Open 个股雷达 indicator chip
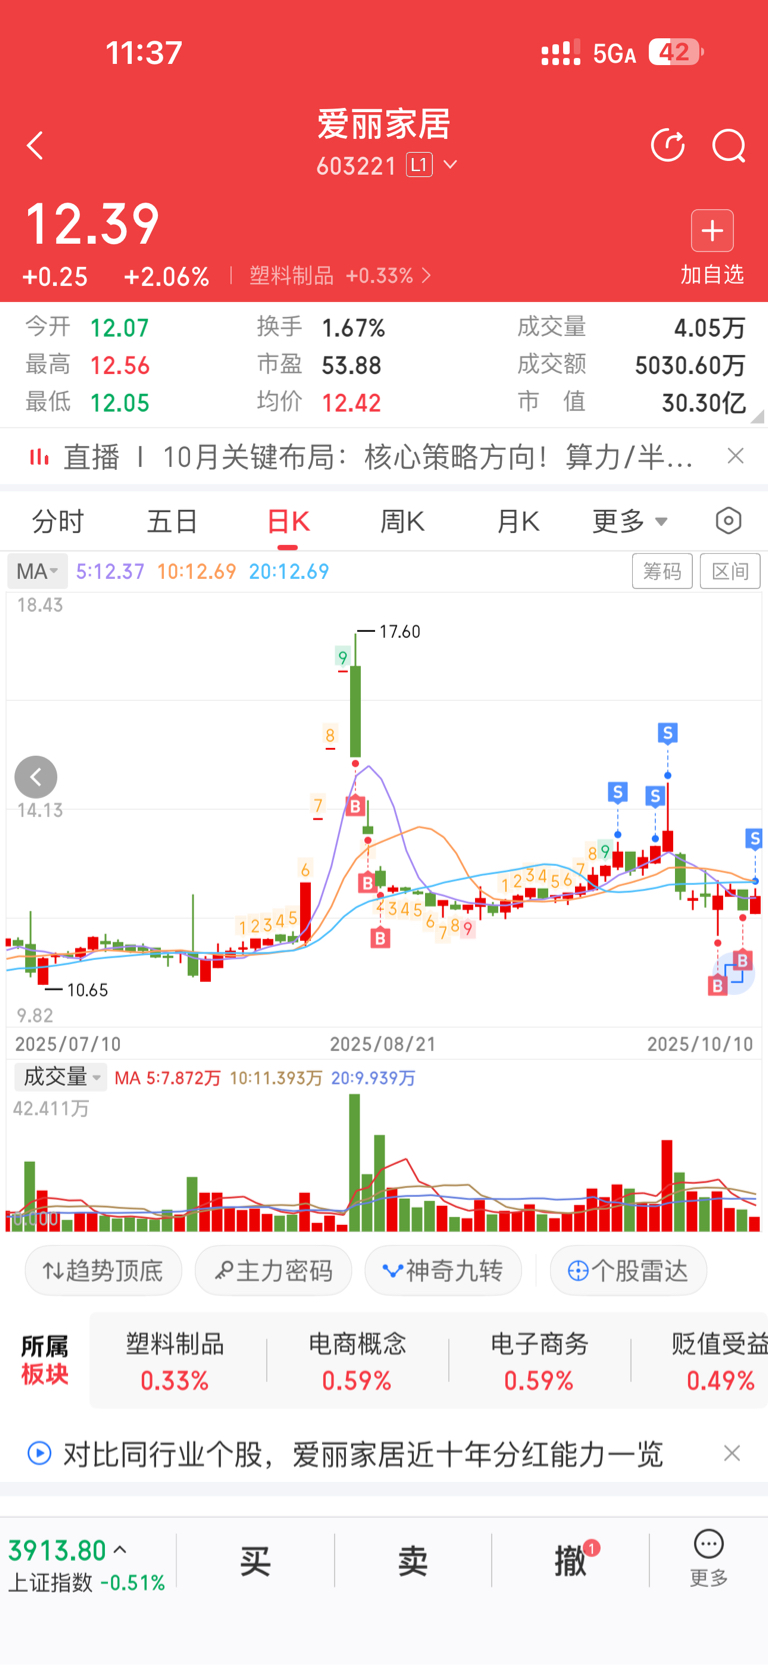Viewport: 768px width, 1665px height. click(x=628, y=1271)
